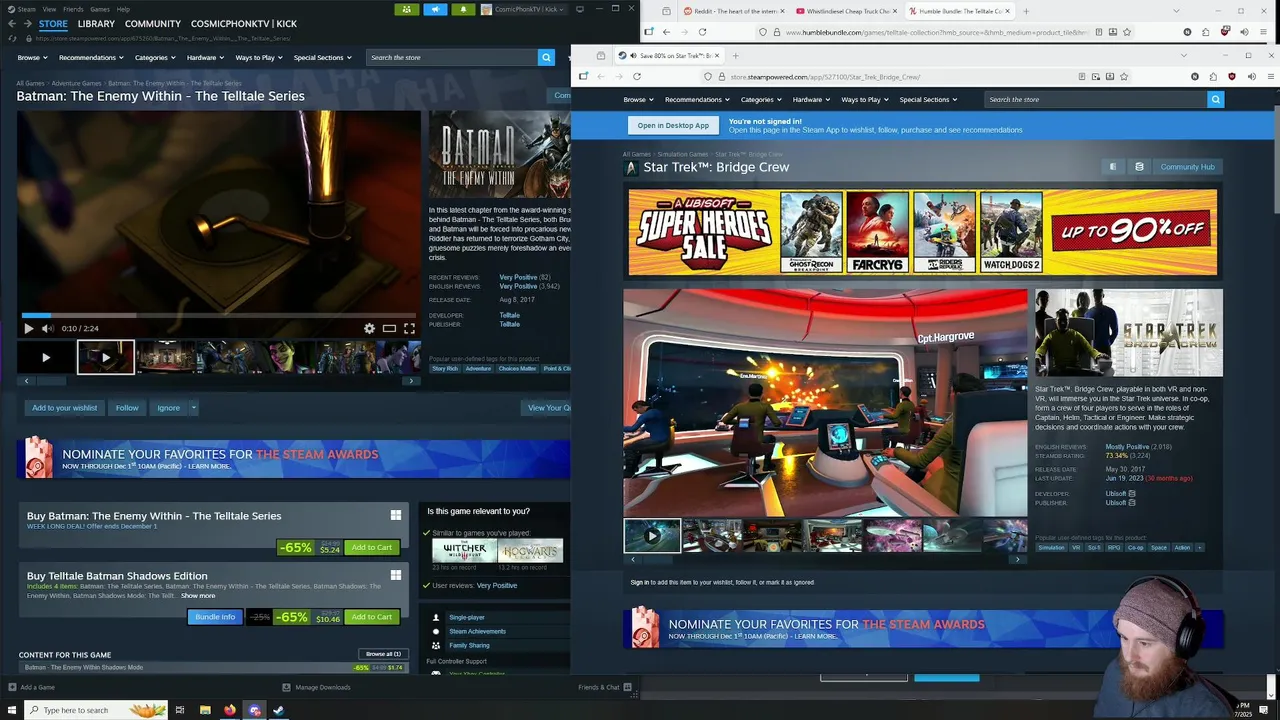Screen dimensions: 1280x720
Task: Click Open in Desktop App button
Action: point(673,125)
